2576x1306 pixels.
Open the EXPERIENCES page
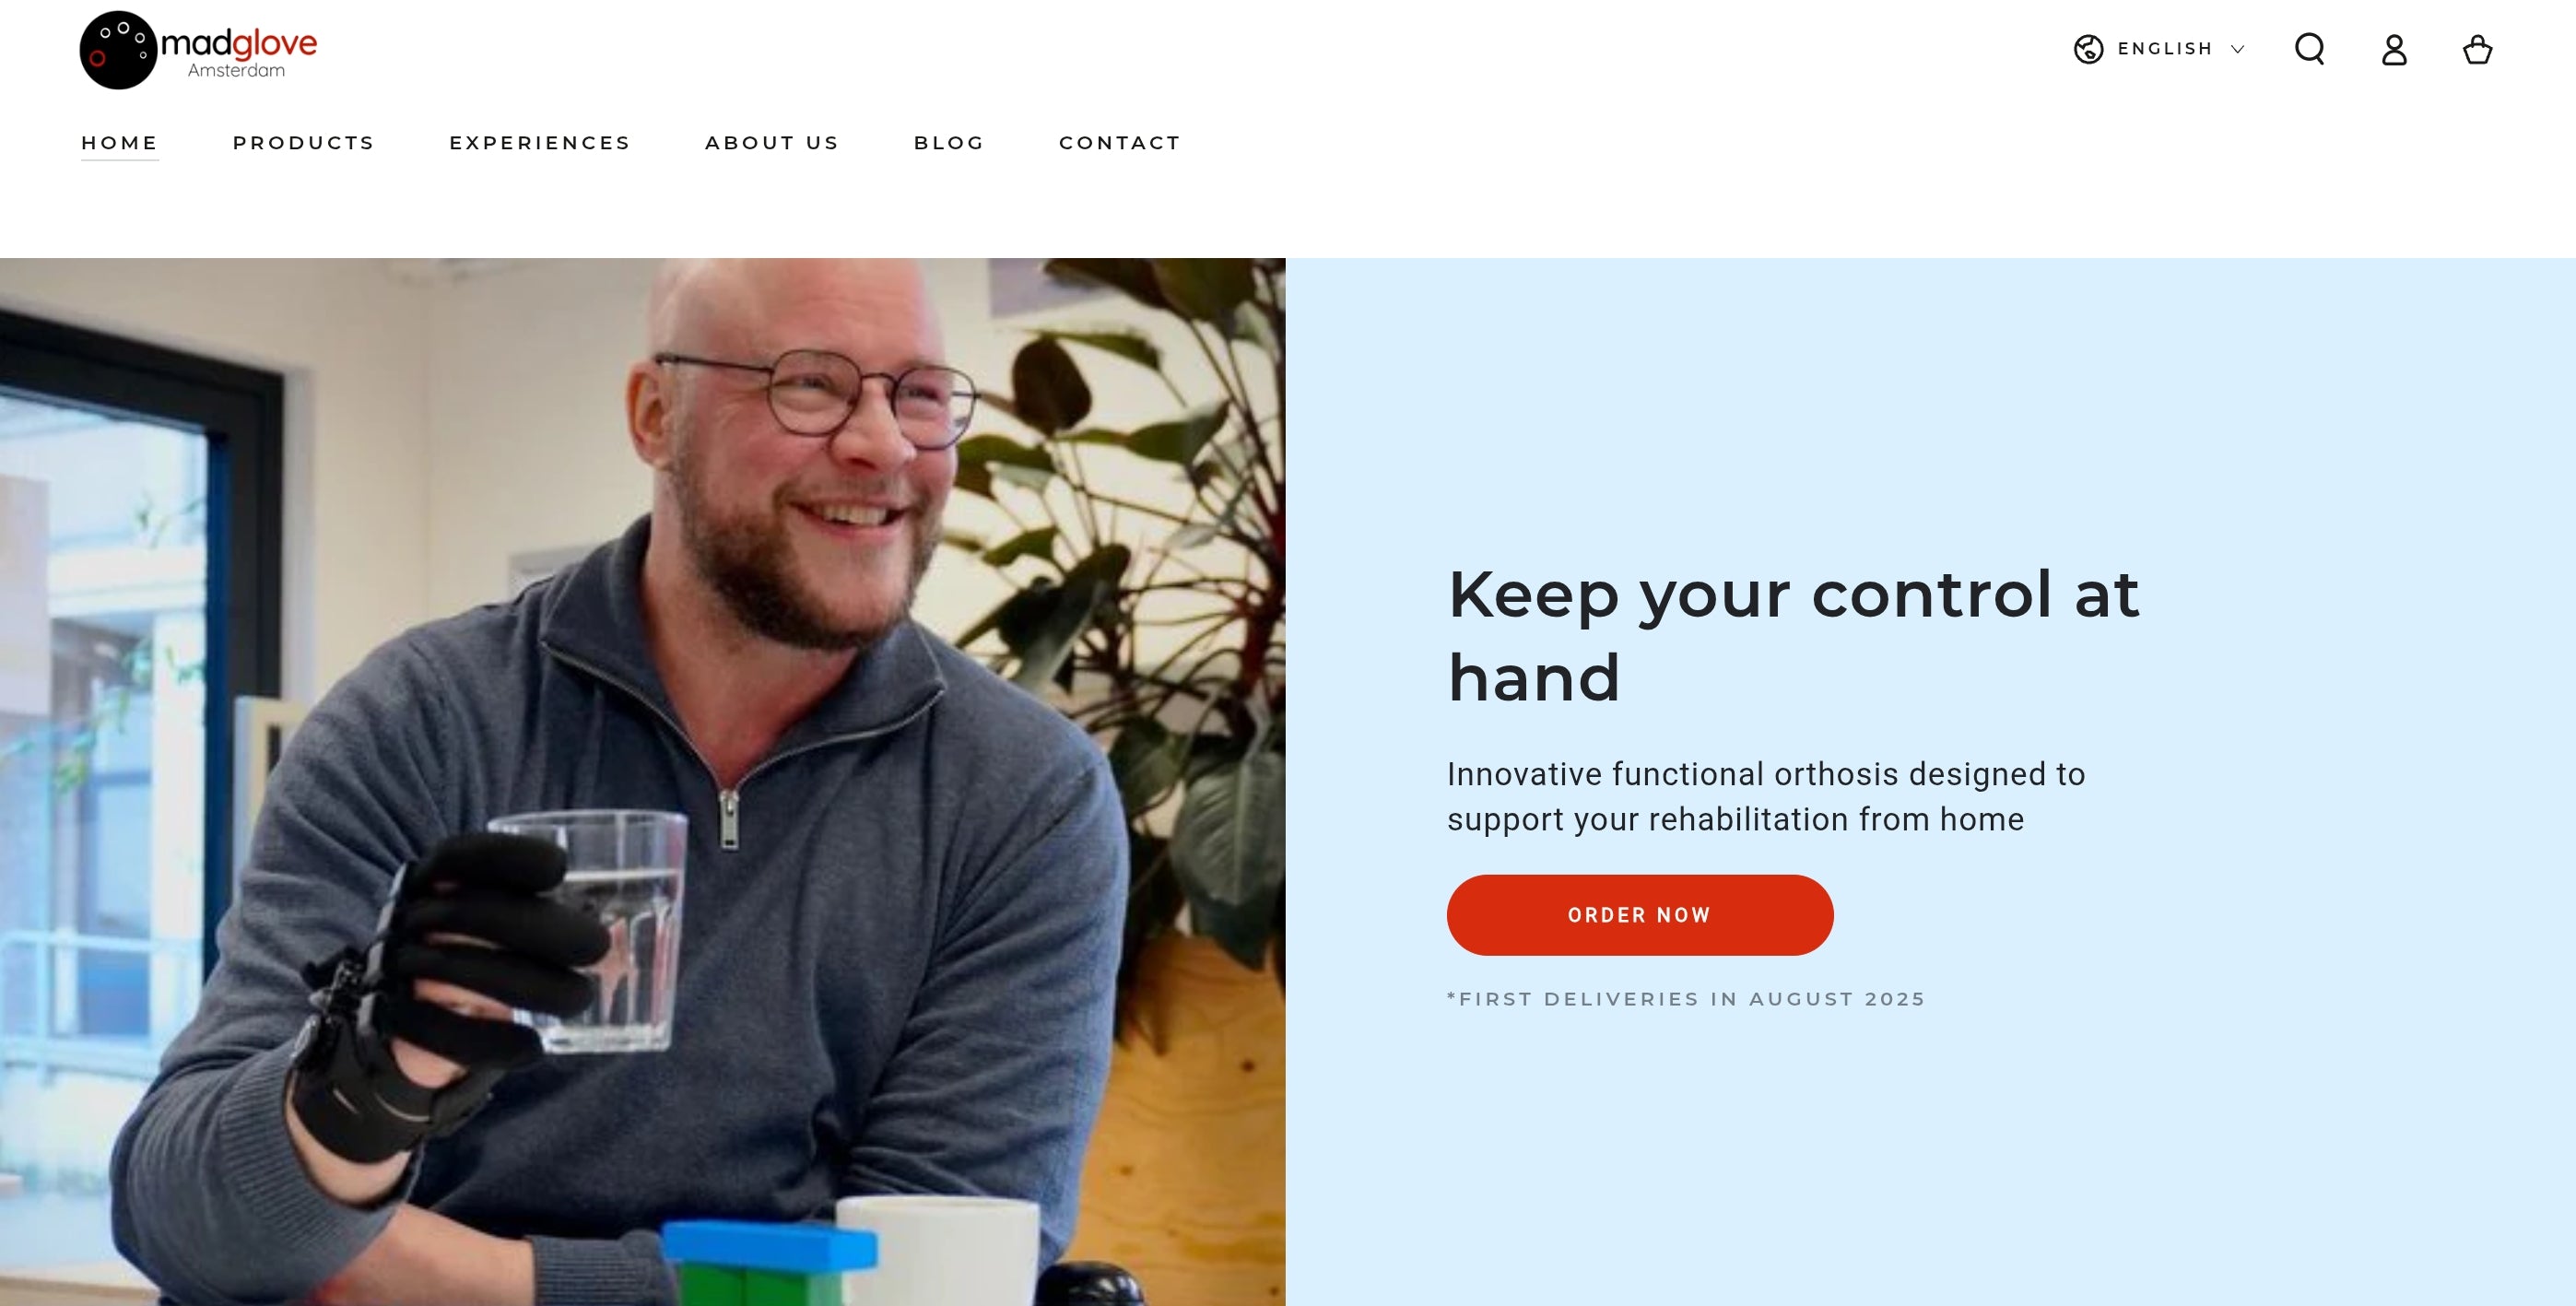[x=540, y=143]
